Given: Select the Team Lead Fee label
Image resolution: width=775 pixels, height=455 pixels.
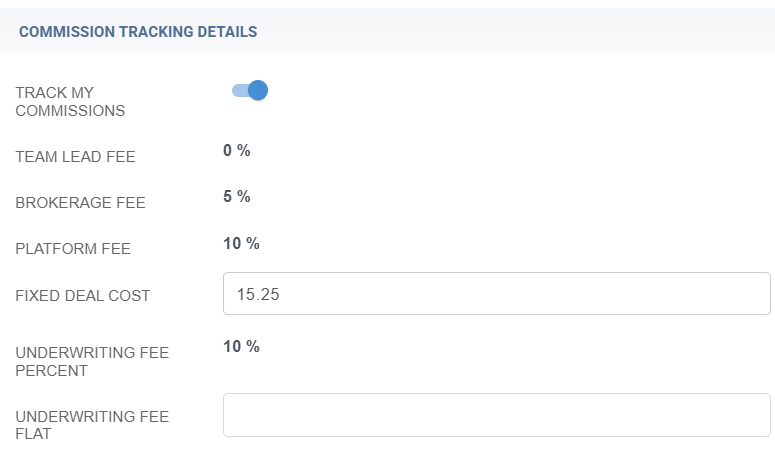Looking at the screenshot, I should coord(76,156).
